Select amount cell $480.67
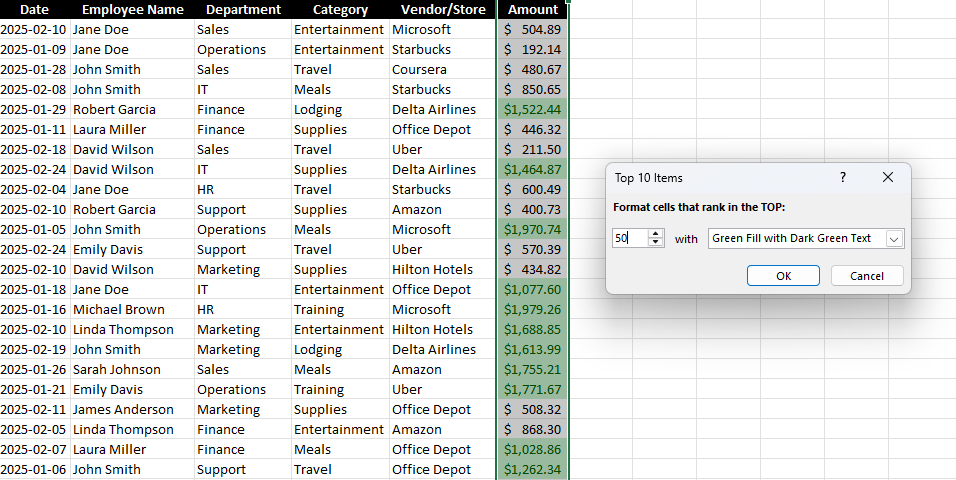This screenshot has width=956, height=480. click(x=533, y=70)
